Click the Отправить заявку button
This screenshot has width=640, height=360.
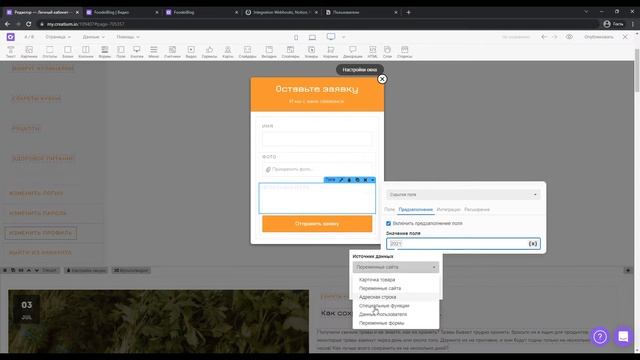click(317, 224)
